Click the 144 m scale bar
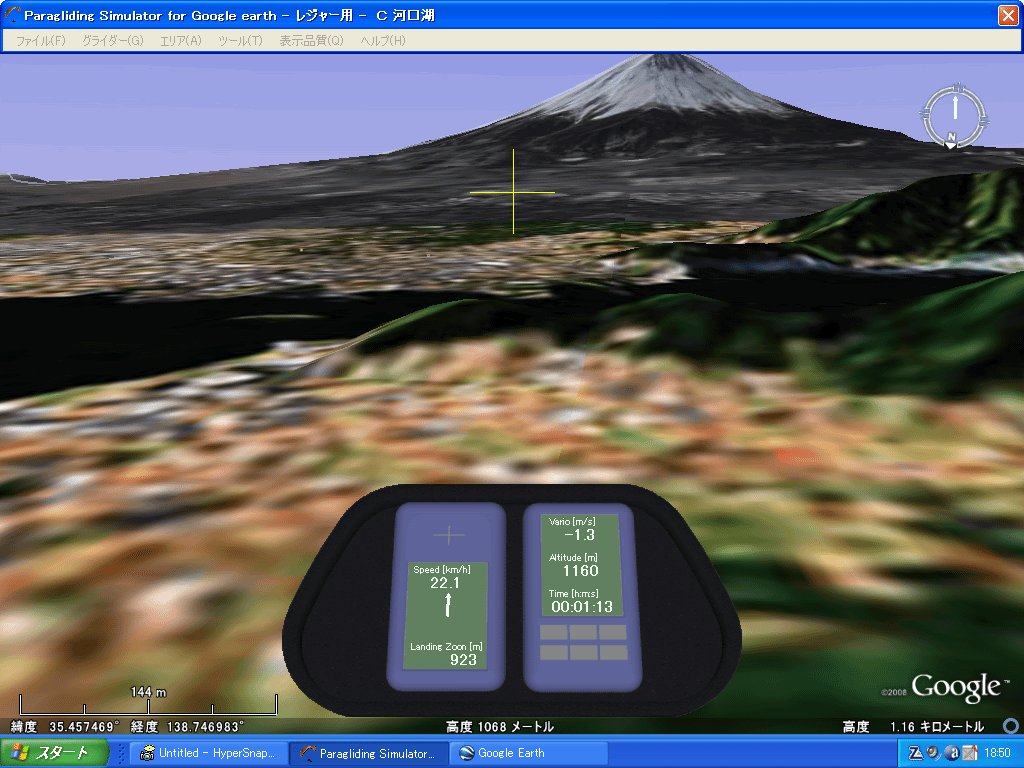Screen dimensions: 1024x768 point(148,701)
